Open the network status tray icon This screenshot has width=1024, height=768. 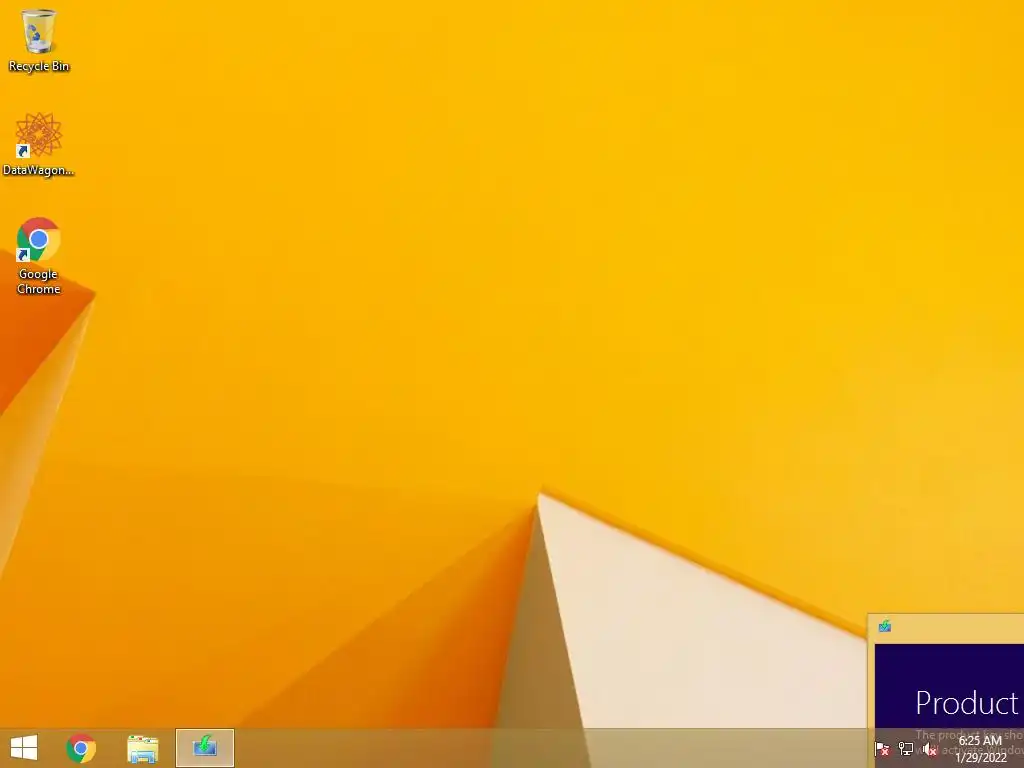click(906, 749)
